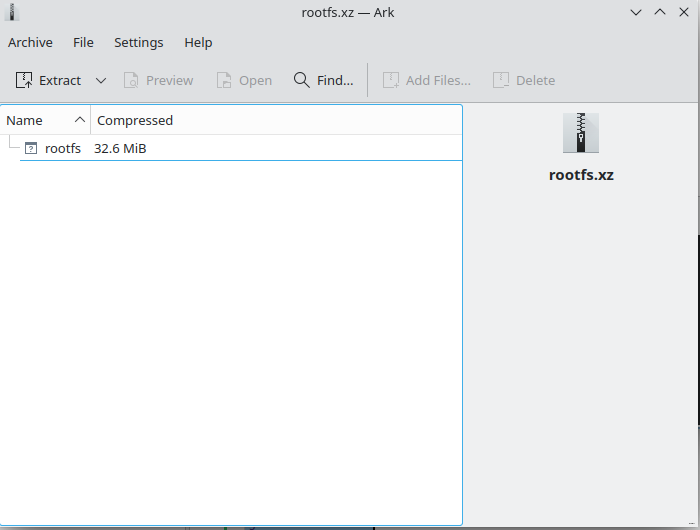Click the rootfs.xz filename in info panel
This screenshot has width=700, height=530.
[x=581, y=174]
